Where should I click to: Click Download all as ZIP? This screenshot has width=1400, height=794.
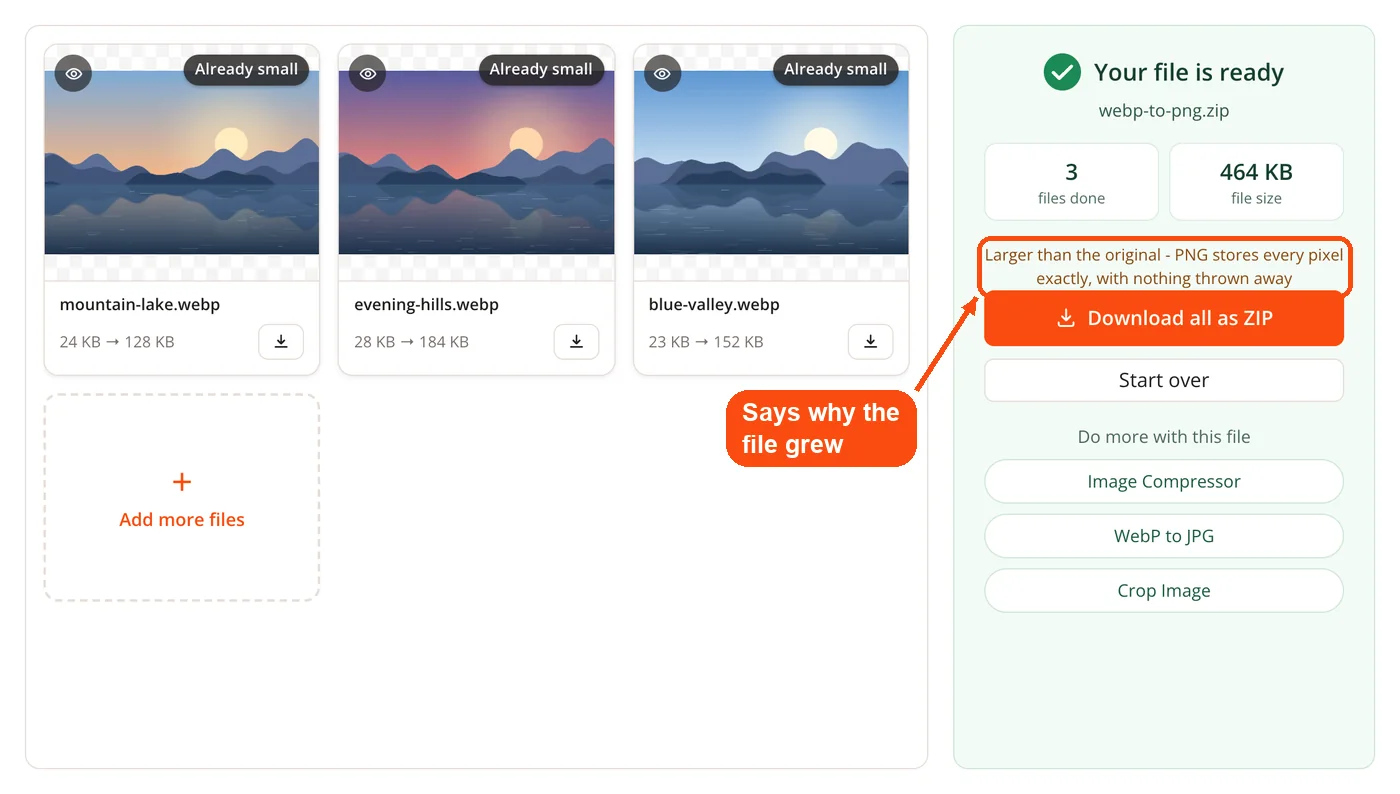click(1164, 318)
